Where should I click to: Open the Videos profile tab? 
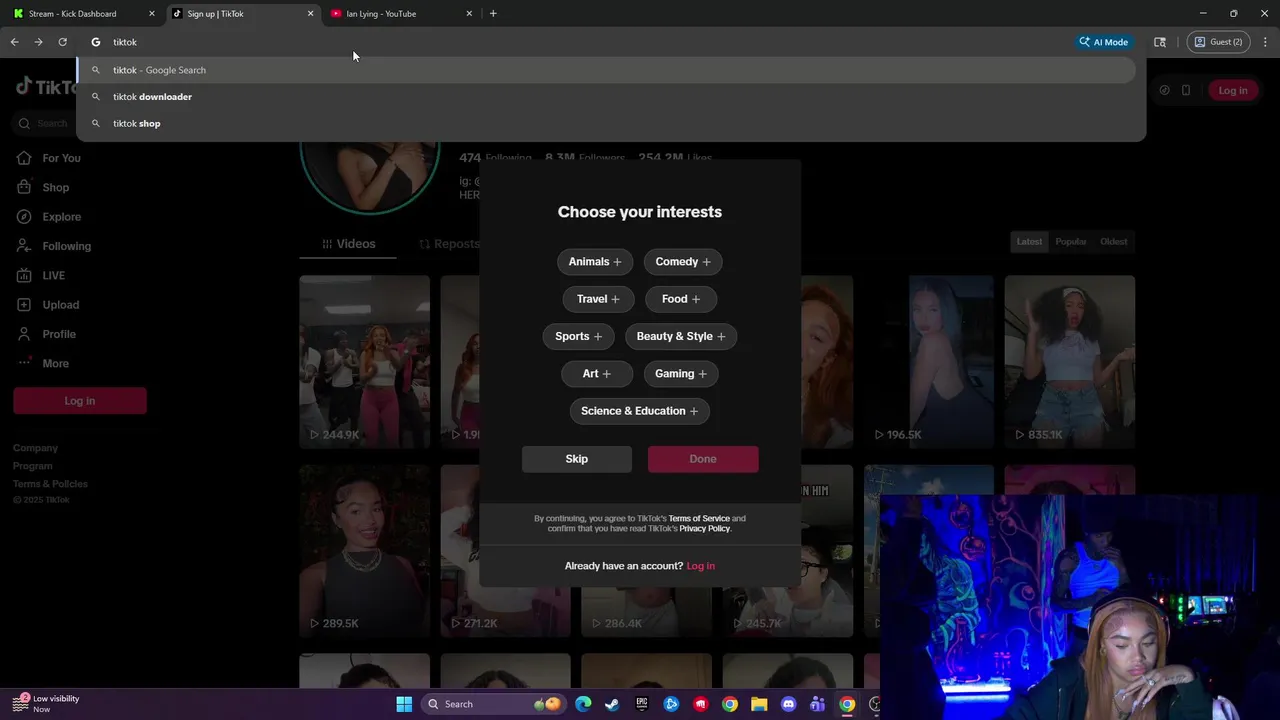coord(348,244)
